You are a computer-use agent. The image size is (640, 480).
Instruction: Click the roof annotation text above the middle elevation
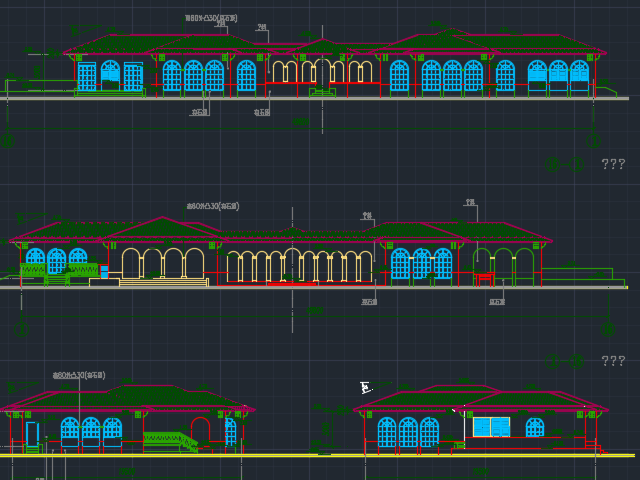212,206
